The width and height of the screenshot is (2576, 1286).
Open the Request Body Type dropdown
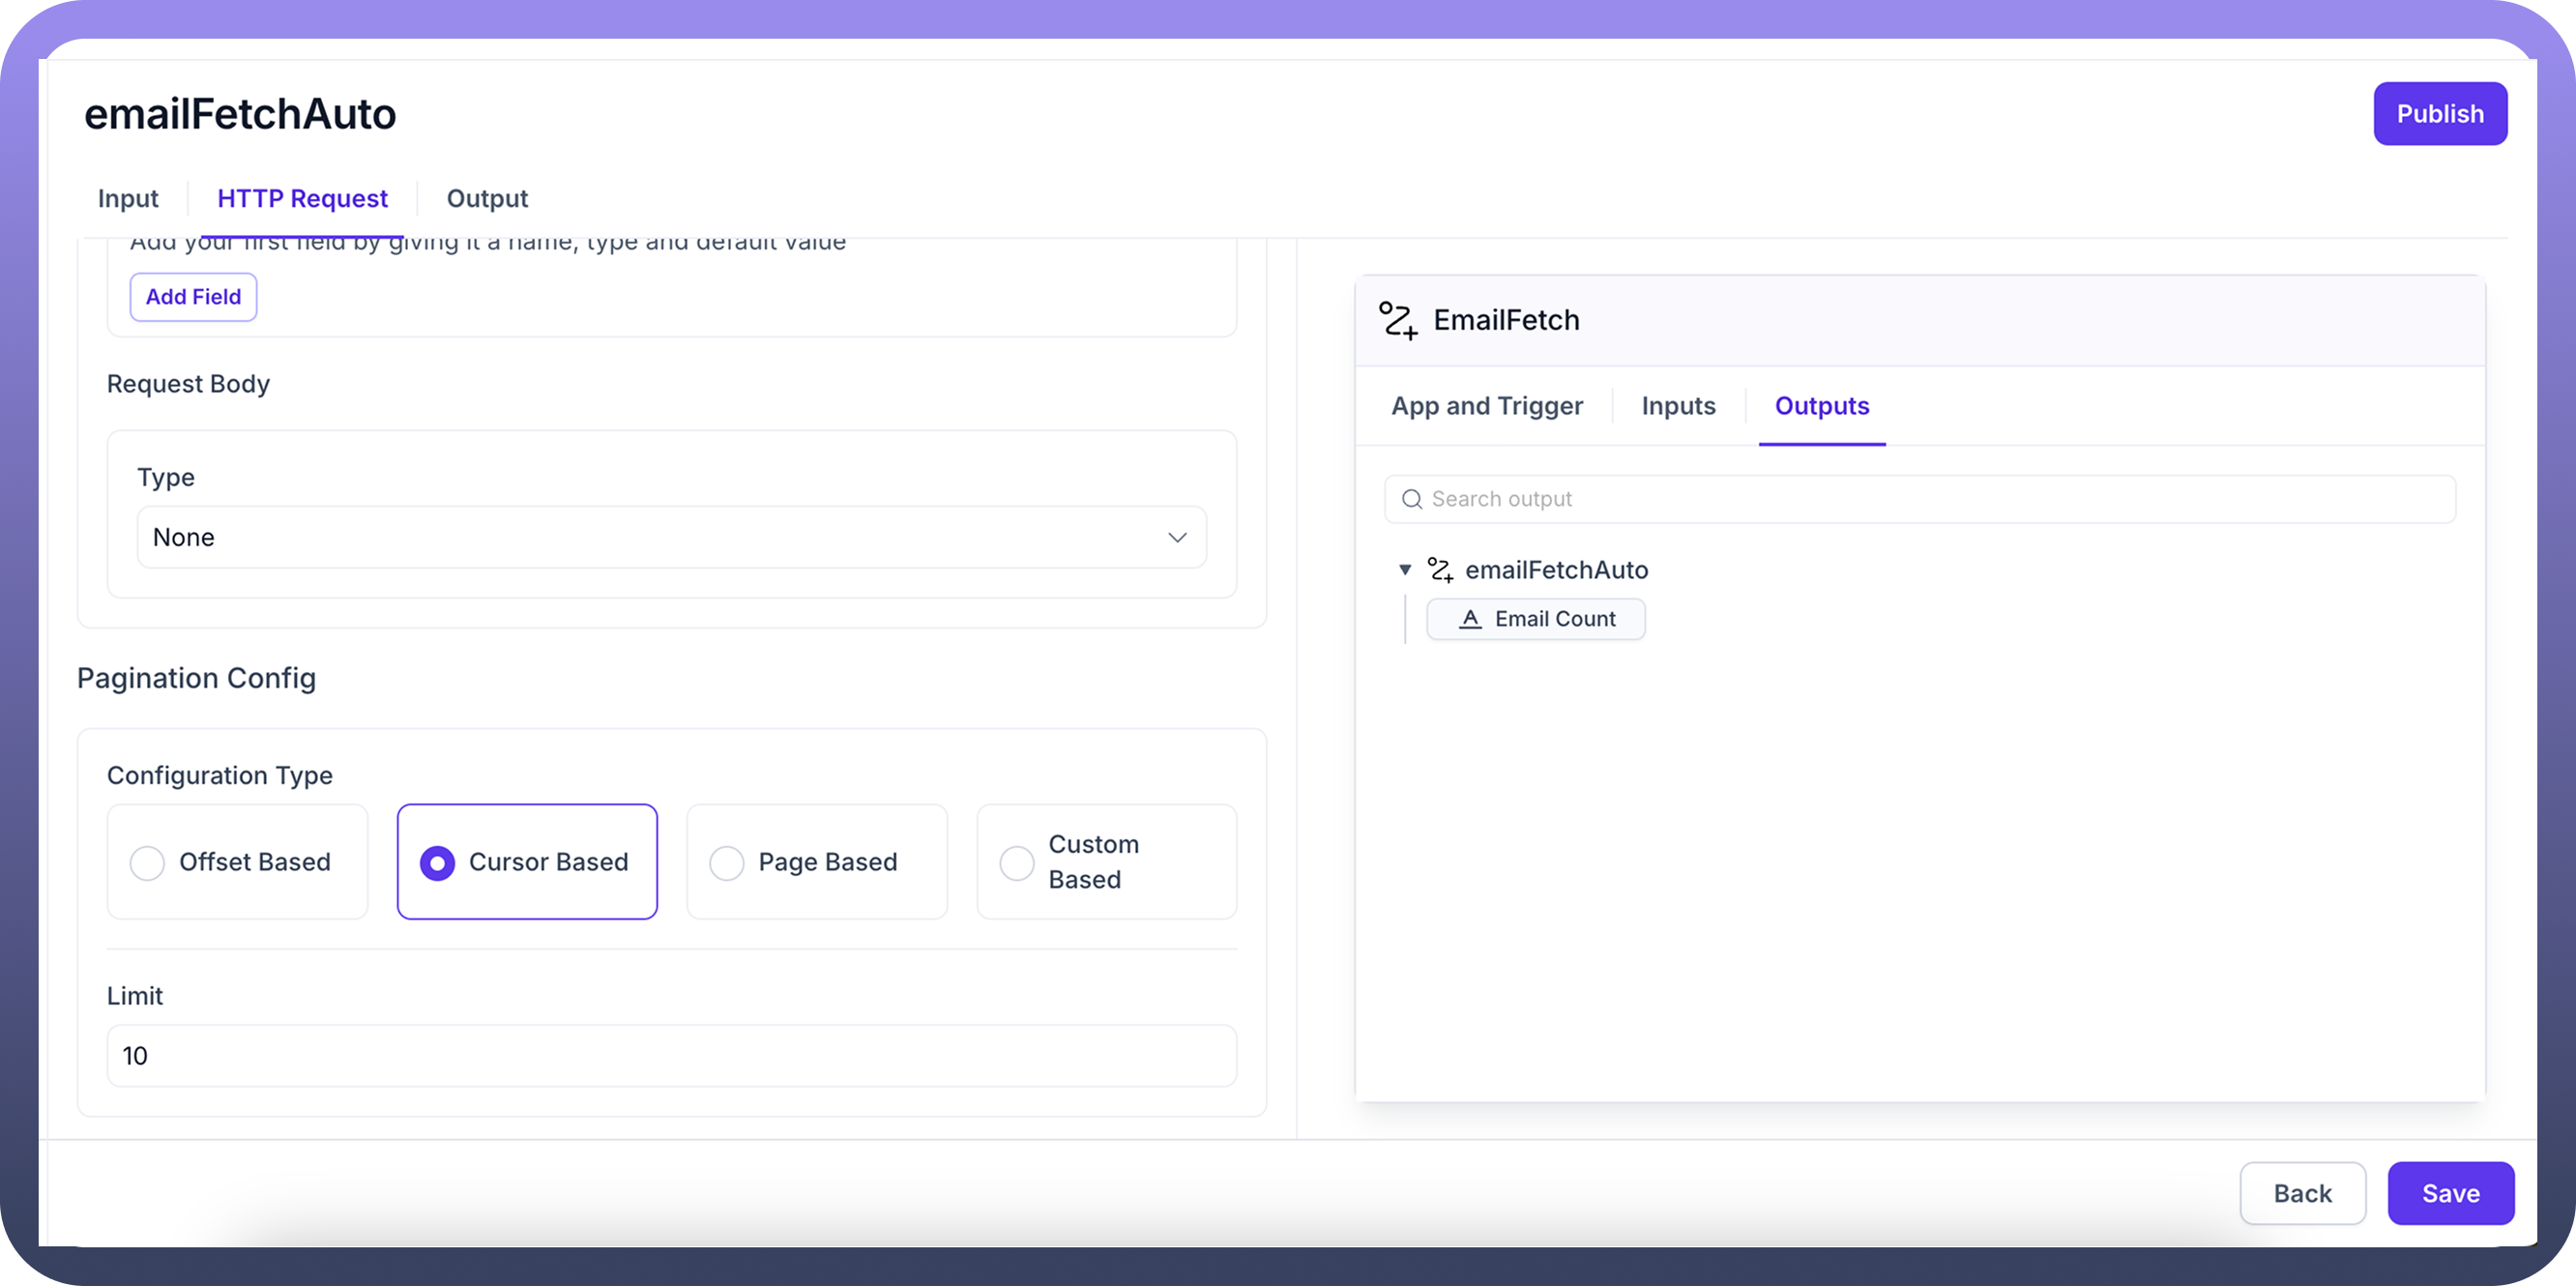pyautogui.click(x=670, y=537)
